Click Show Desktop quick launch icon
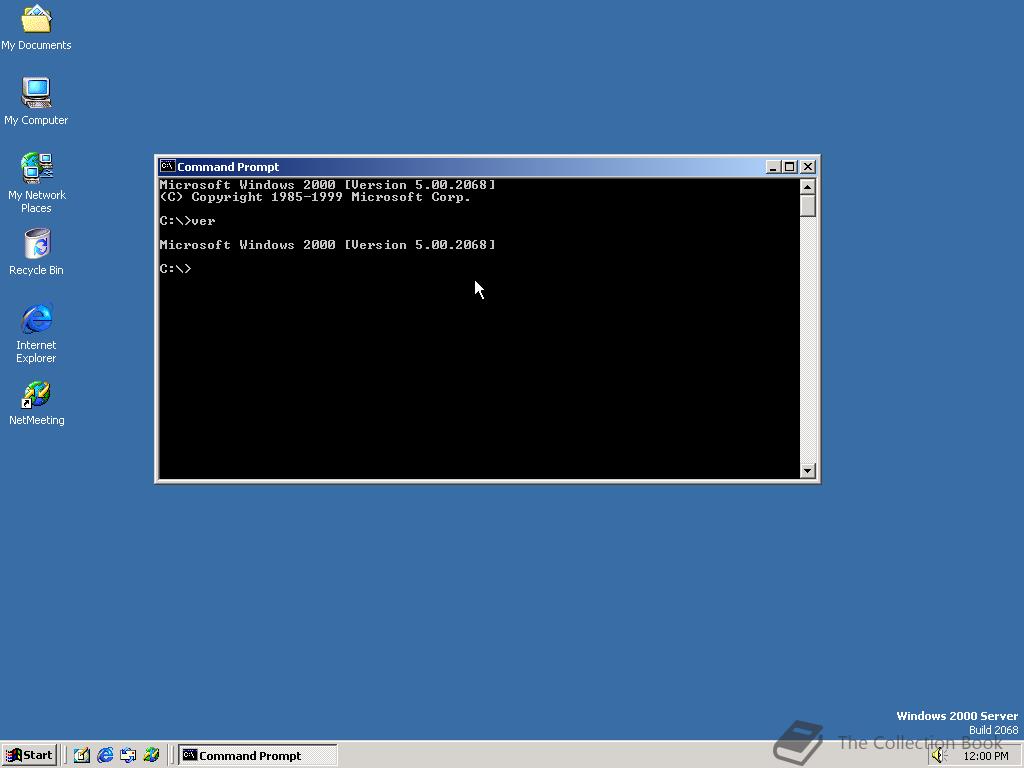This screenshot has height=768, width=1024. point(82,755)
